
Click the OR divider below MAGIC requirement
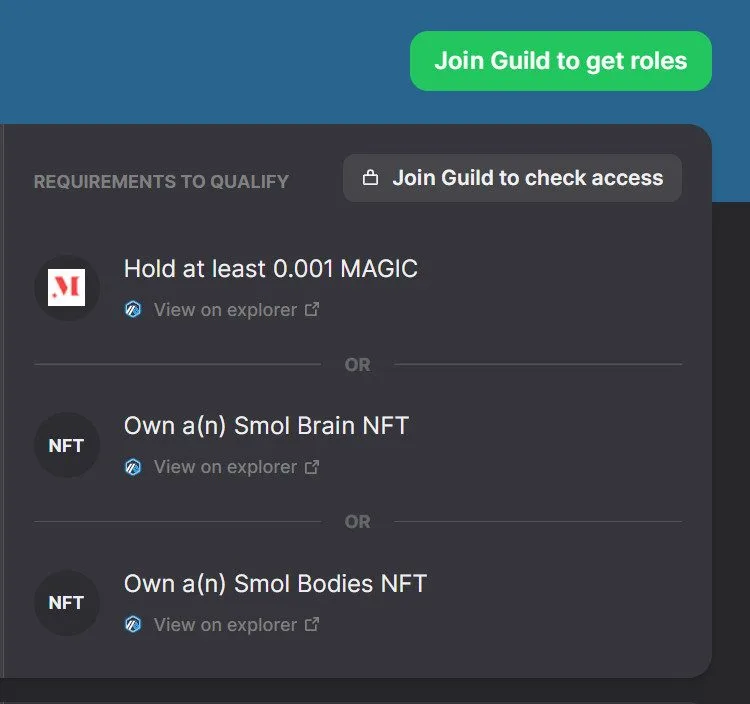point(358,365)
